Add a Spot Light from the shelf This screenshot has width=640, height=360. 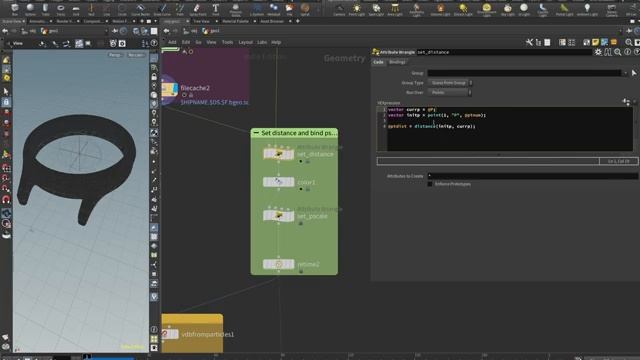pos(376,9)
